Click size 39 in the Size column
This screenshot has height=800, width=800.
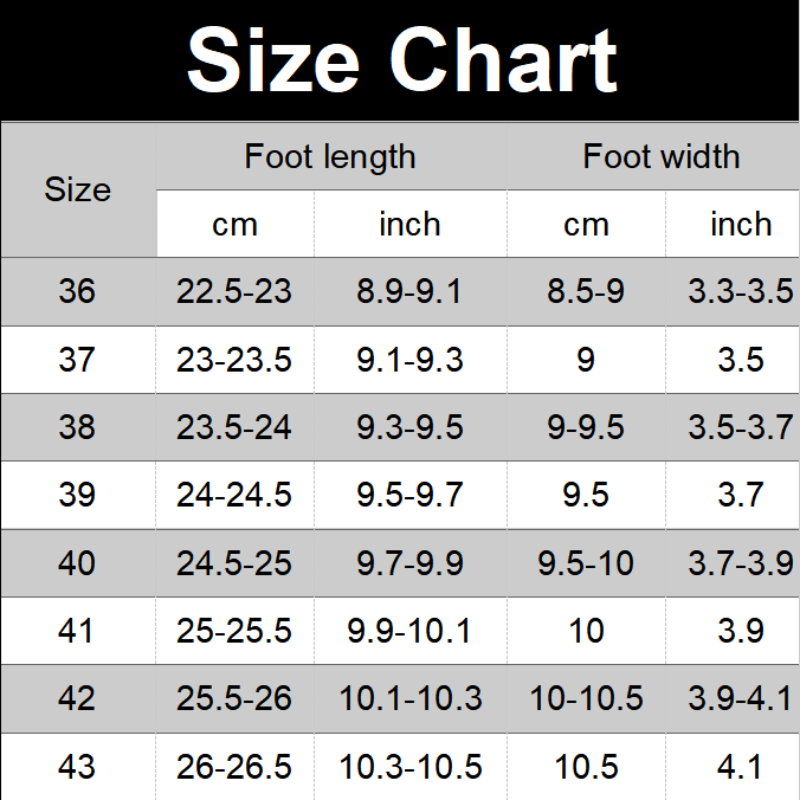tap(77, 495)
